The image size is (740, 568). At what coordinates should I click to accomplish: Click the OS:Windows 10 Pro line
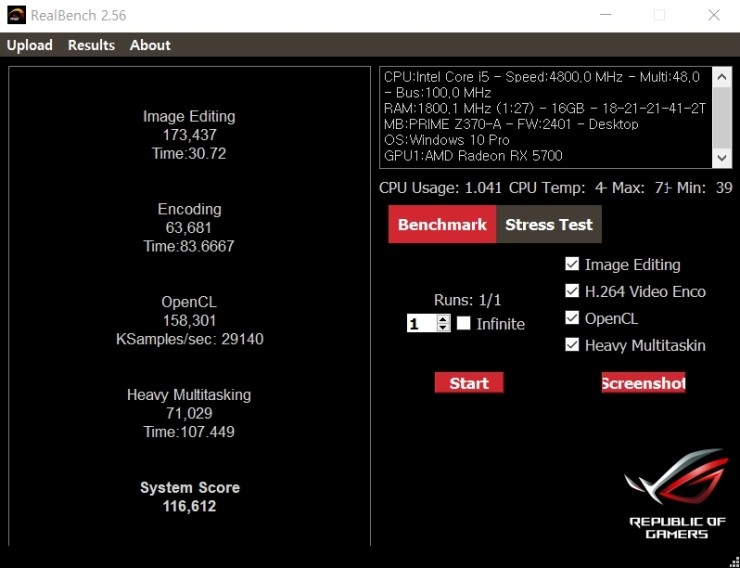446,140
